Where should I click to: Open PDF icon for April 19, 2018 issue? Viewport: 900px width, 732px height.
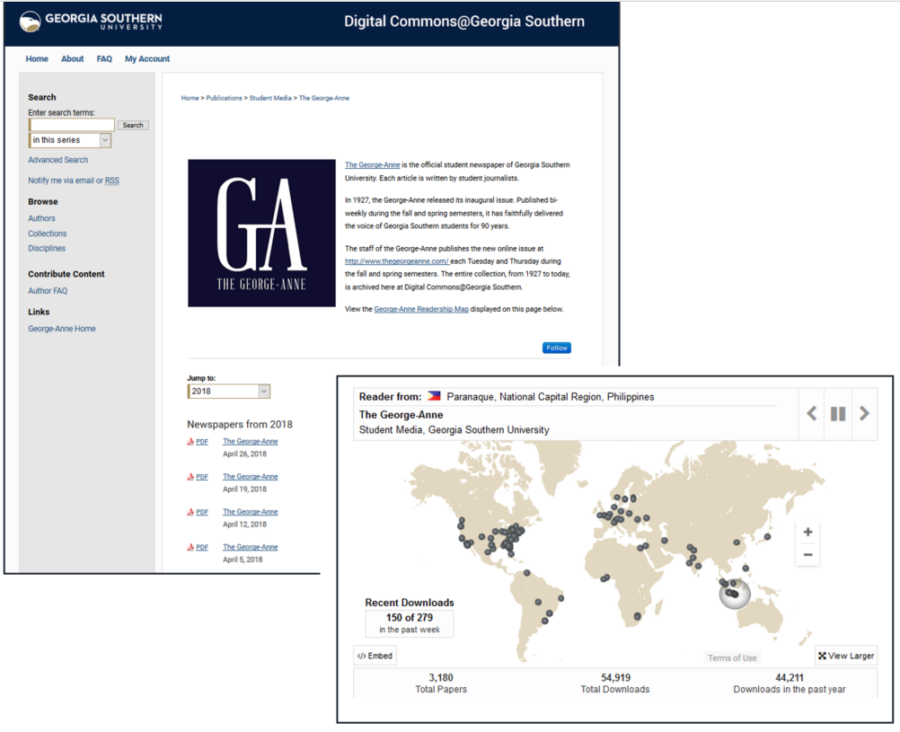click(190, 477)
